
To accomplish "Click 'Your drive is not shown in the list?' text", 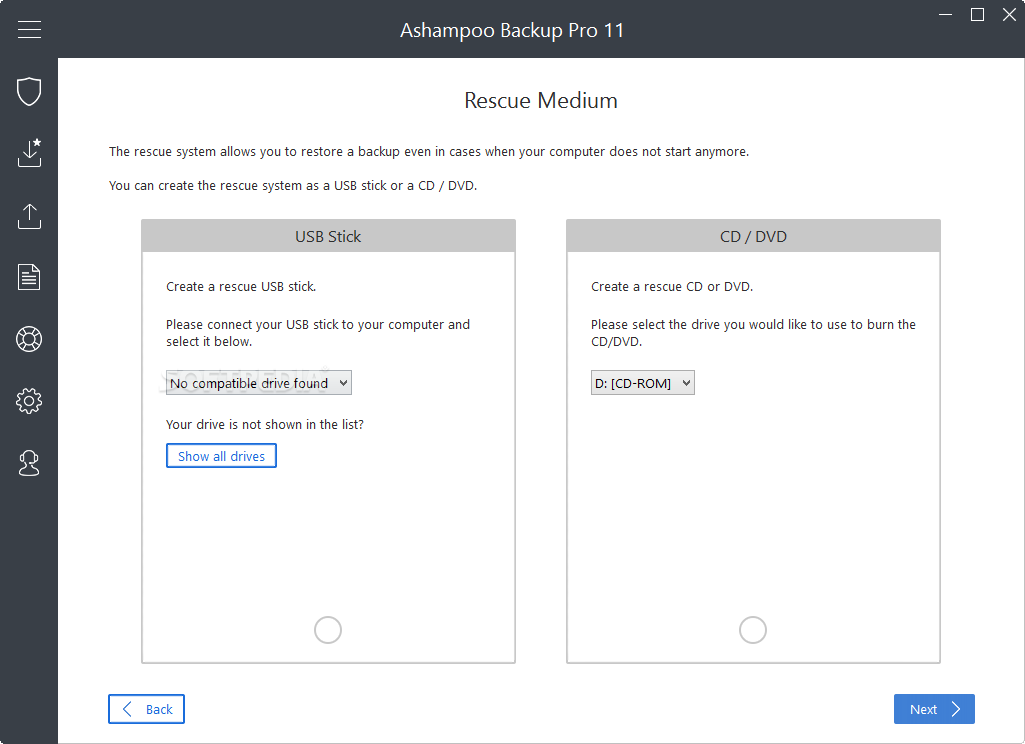I will coord(265,424).
